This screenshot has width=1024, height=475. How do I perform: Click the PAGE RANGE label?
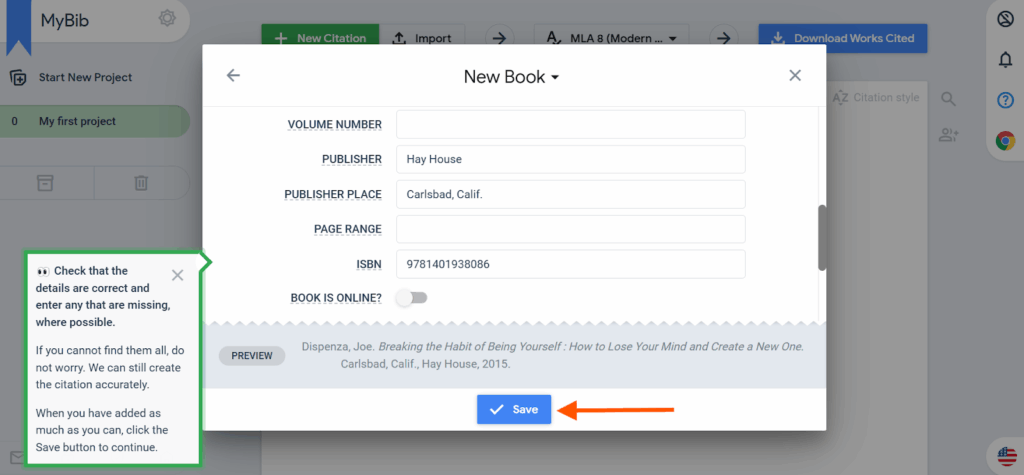(348, 229)
